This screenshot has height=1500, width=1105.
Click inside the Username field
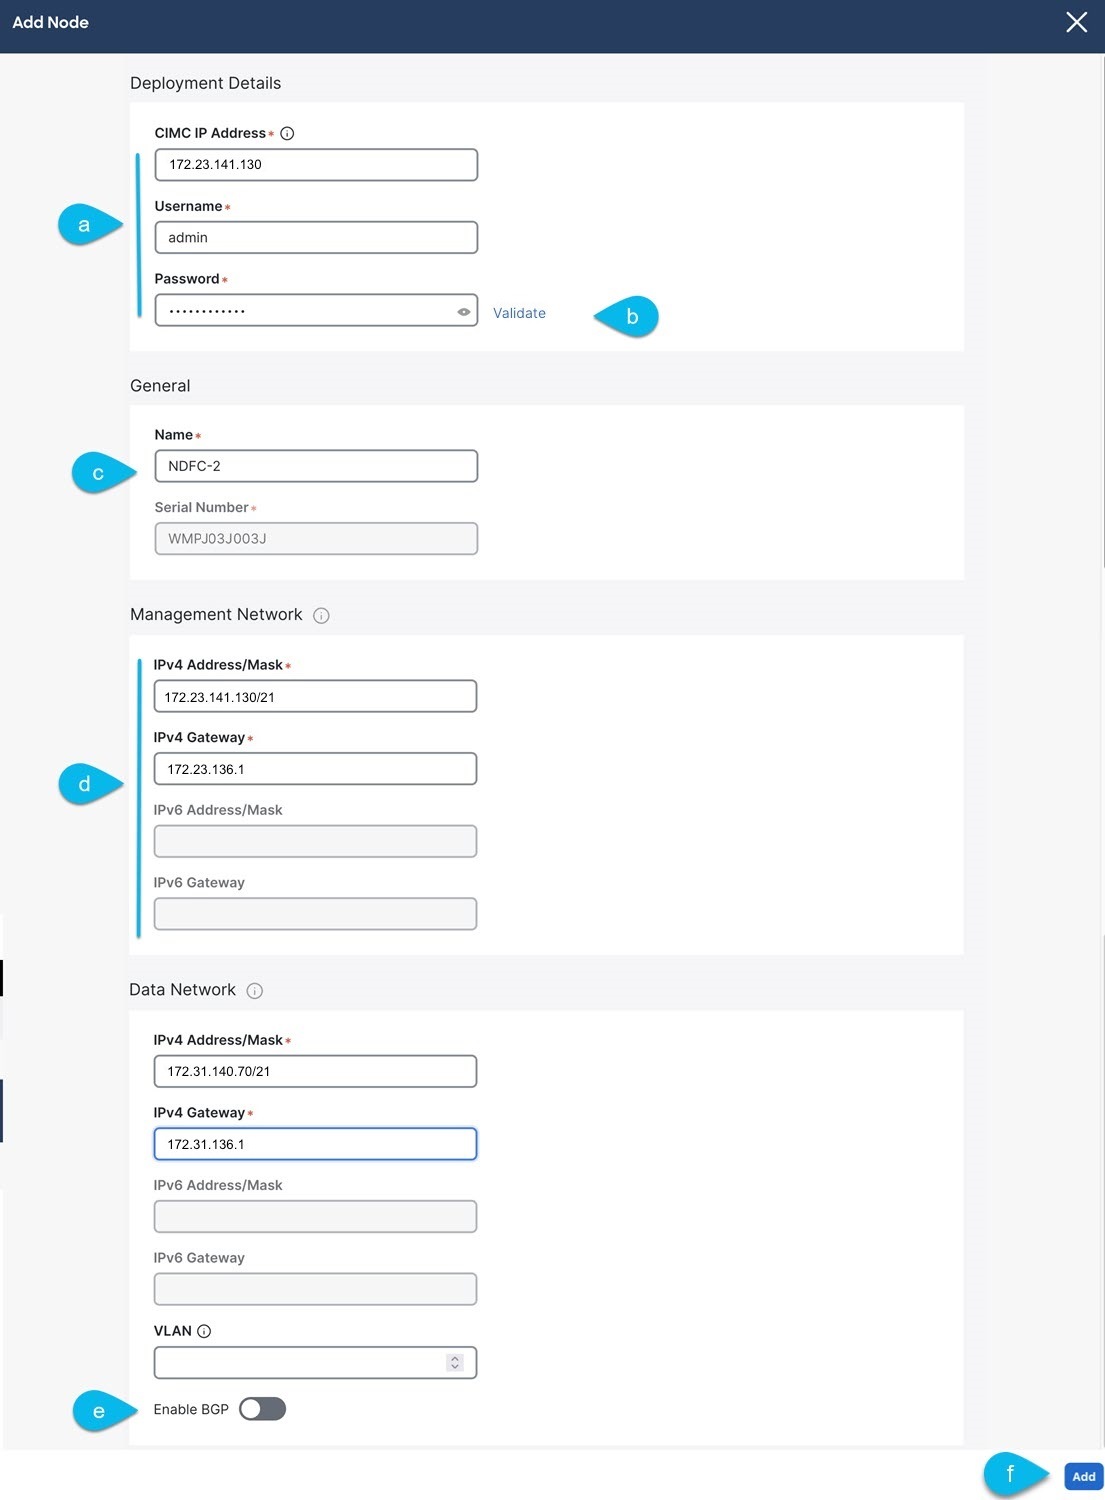pyautogui.click(x=315, y=237)
